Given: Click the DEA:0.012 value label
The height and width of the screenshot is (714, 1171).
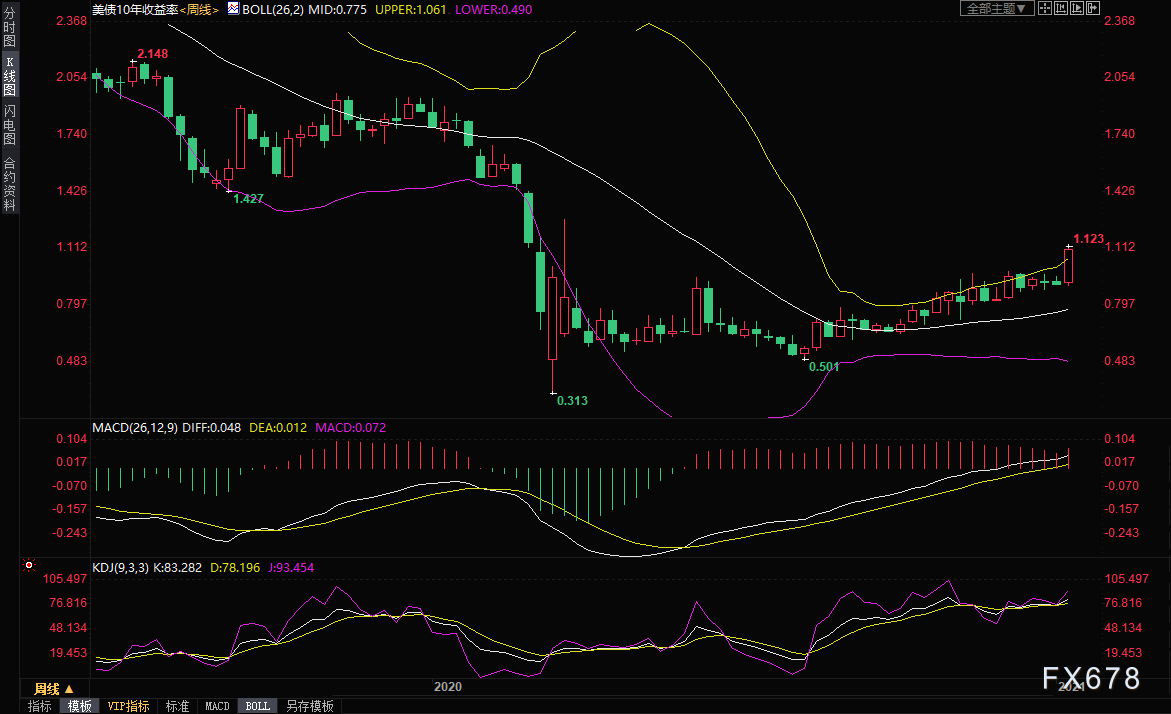Looking at the screenshot, I should 278,428.
